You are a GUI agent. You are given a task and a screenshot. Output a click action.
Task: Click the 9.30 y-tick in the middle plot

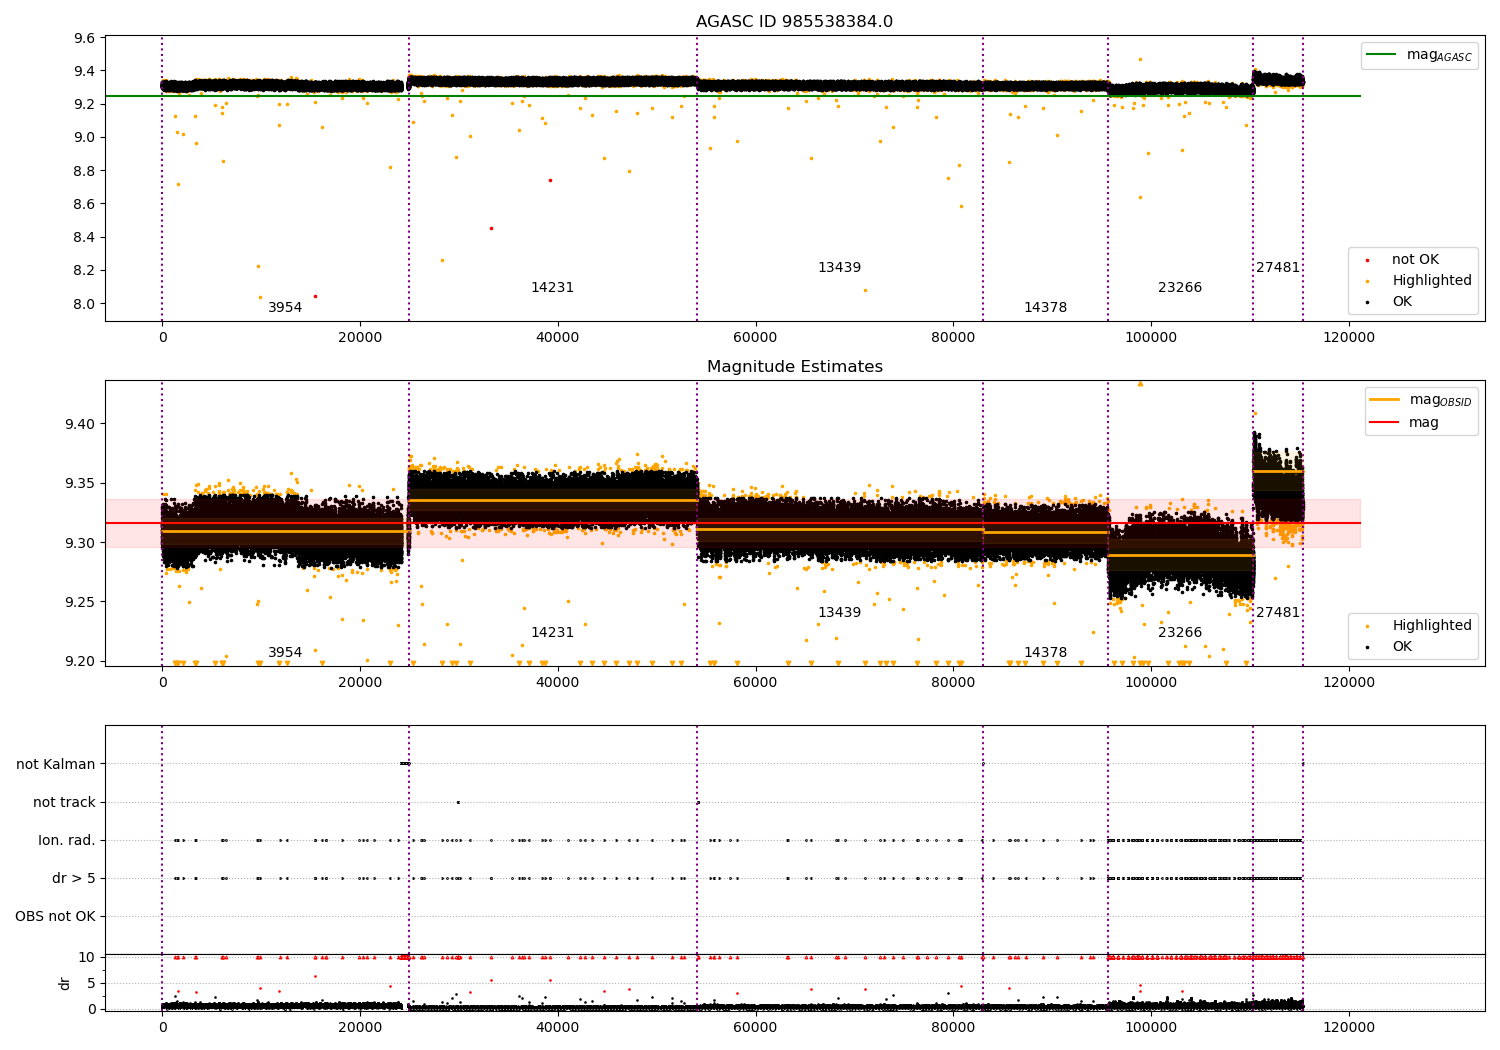coord(81,543)
